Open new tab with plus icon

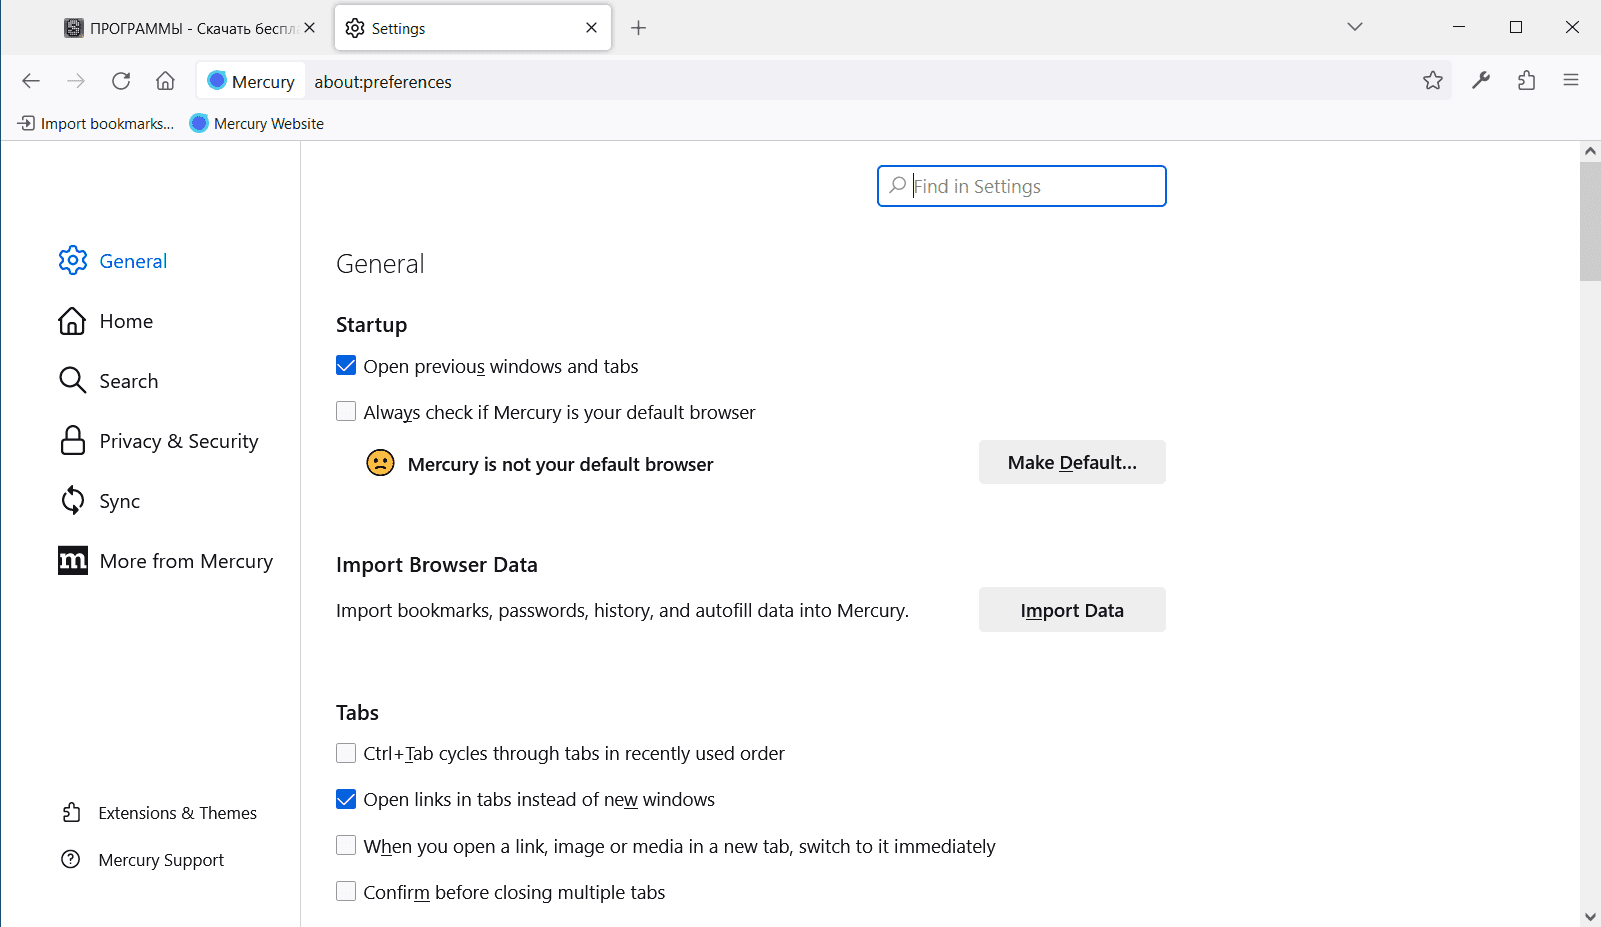[x=639, y=28]
